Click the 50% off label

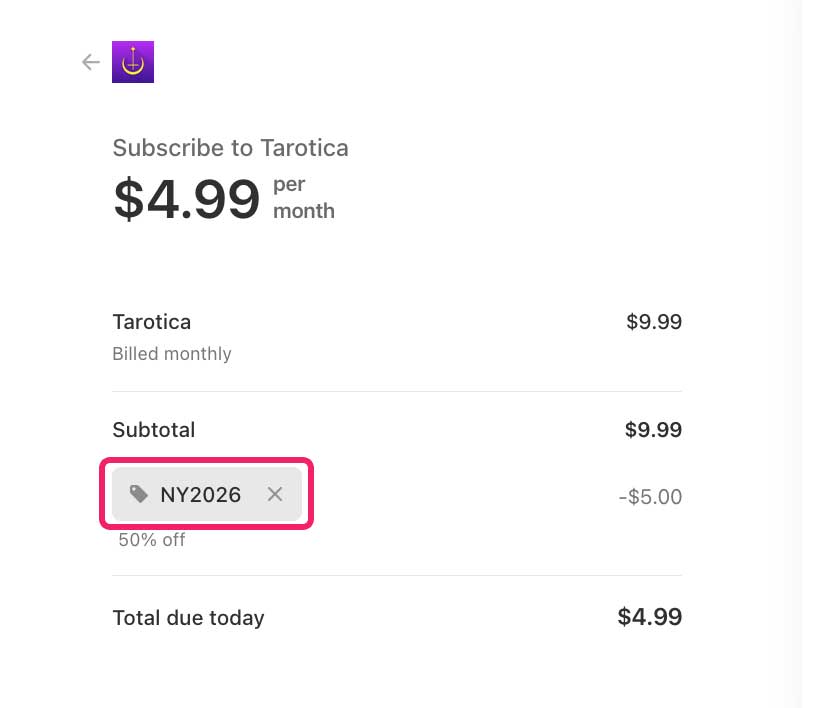pos(152,540)
